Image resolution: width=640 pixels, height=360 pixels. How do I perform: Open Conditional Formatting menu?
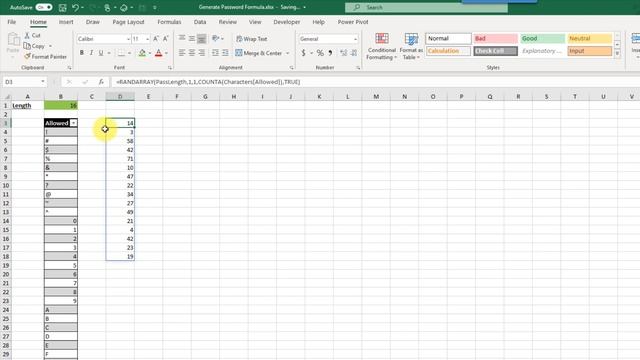coord(382,47)
